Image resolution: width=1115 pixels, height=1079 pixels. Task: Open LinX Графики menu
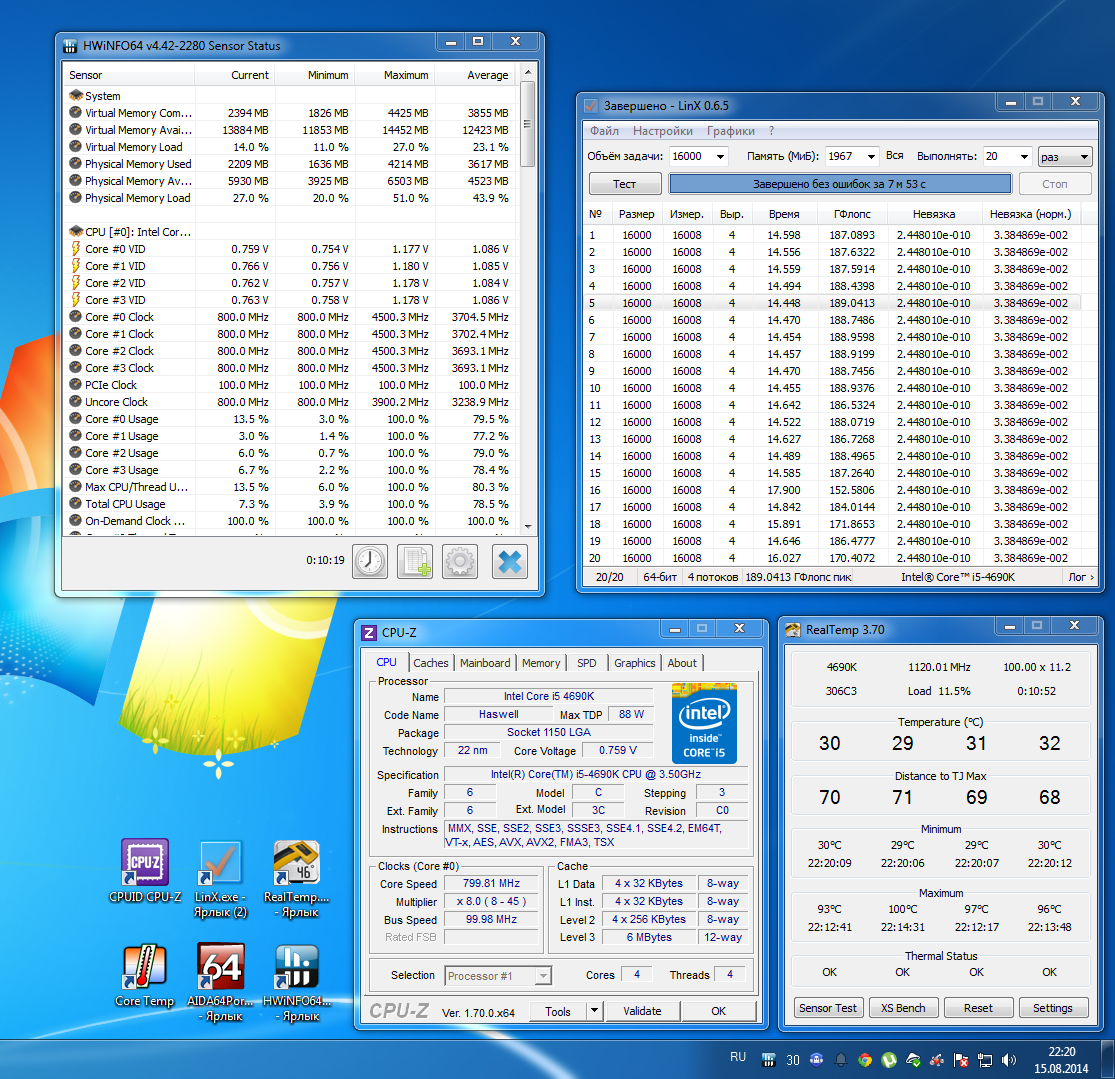[731, 131]
